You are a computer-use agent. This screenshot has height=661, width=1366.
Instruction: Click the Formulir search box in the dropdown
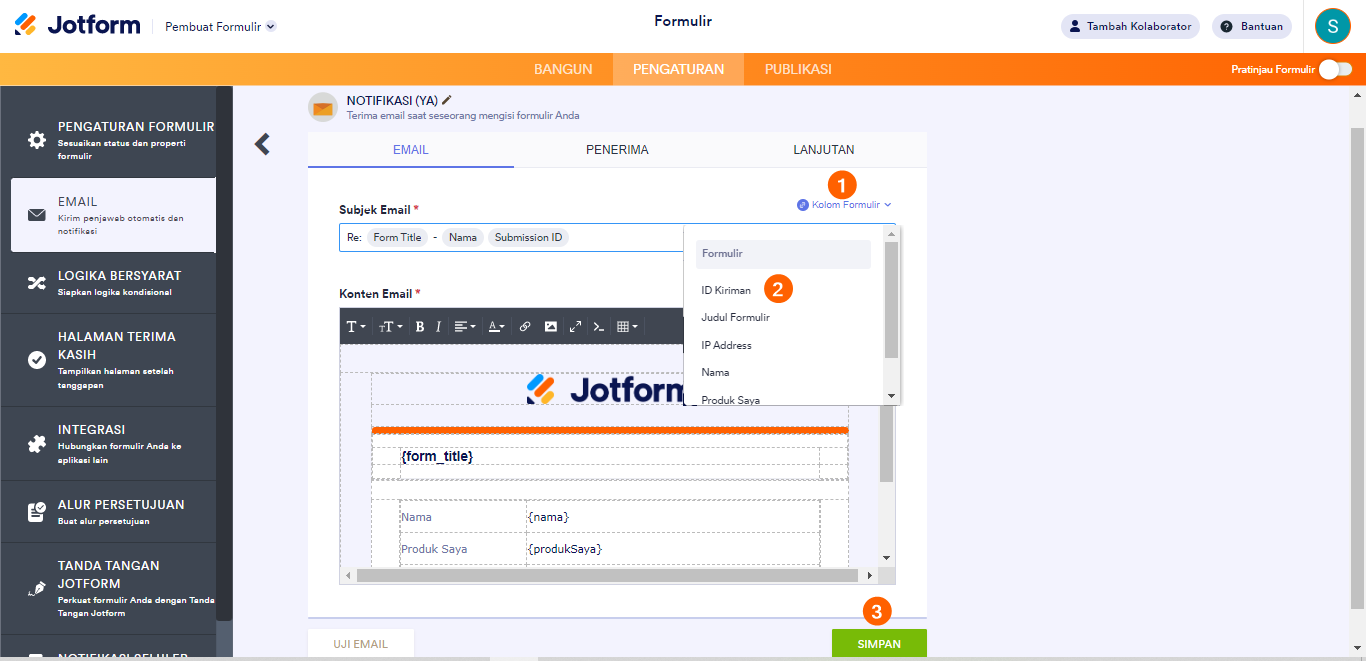(x=783, y=254)
